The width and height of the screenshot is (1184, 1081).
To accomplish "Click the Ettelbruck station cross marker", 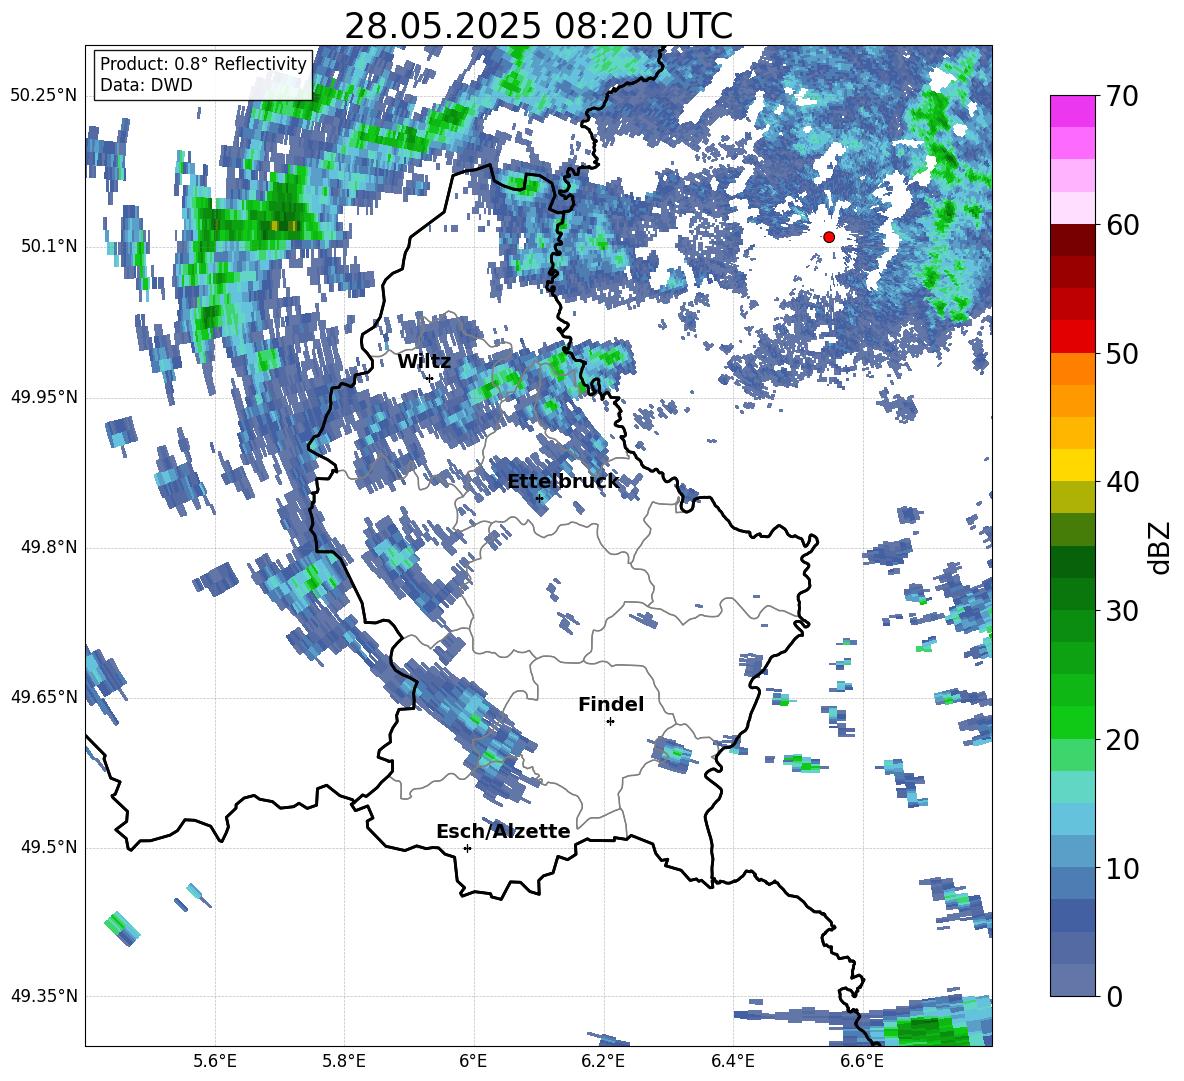I will (x=539, y=498).
